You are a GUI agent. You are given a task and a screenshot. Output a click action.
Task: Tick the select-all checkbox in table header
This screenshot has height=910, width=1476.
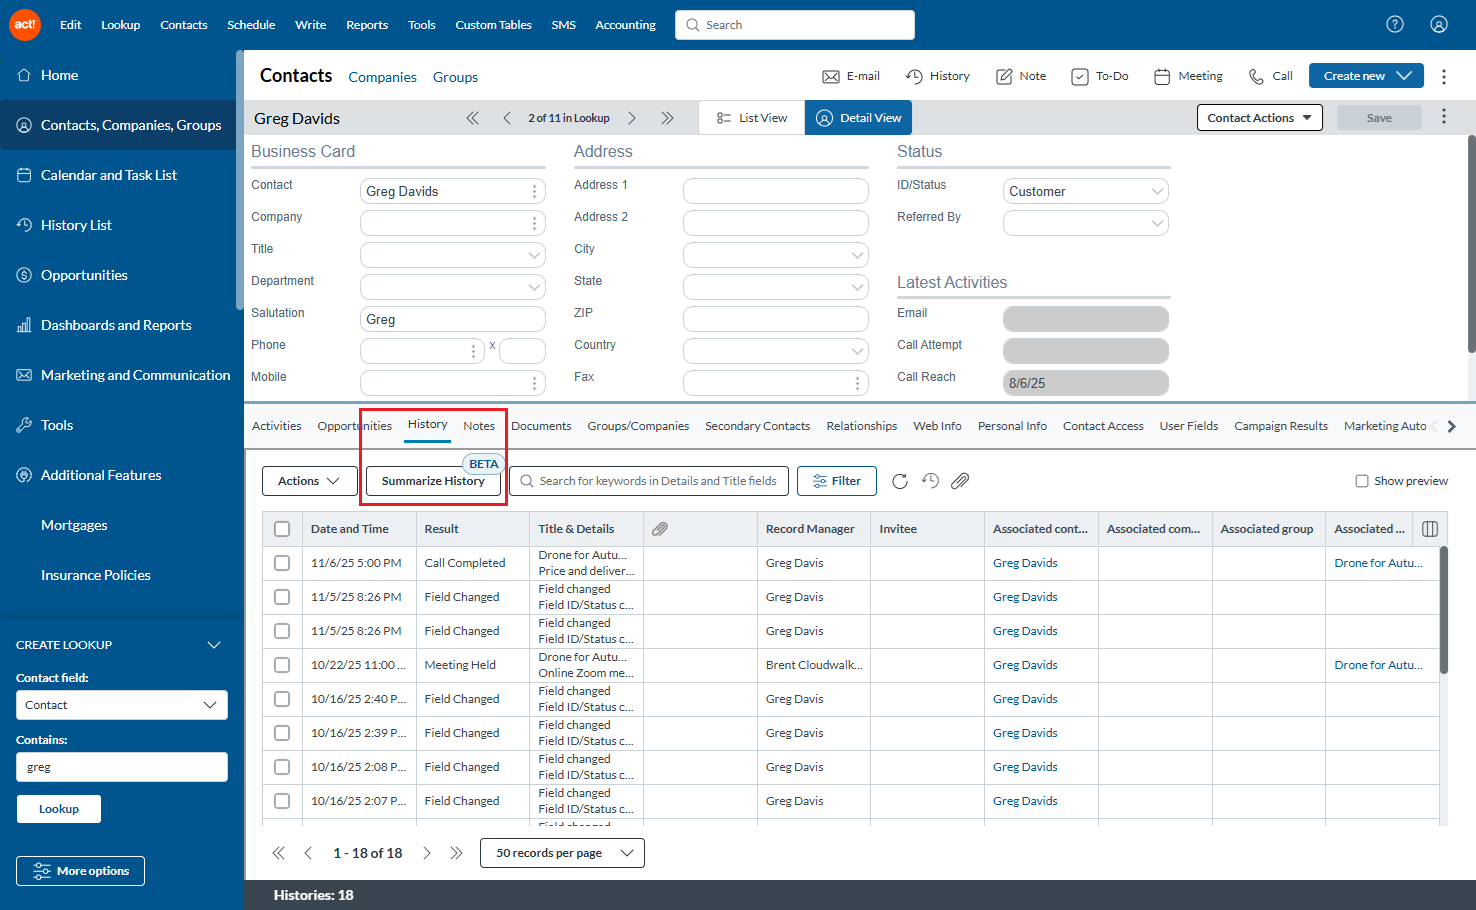pos(282,529)
